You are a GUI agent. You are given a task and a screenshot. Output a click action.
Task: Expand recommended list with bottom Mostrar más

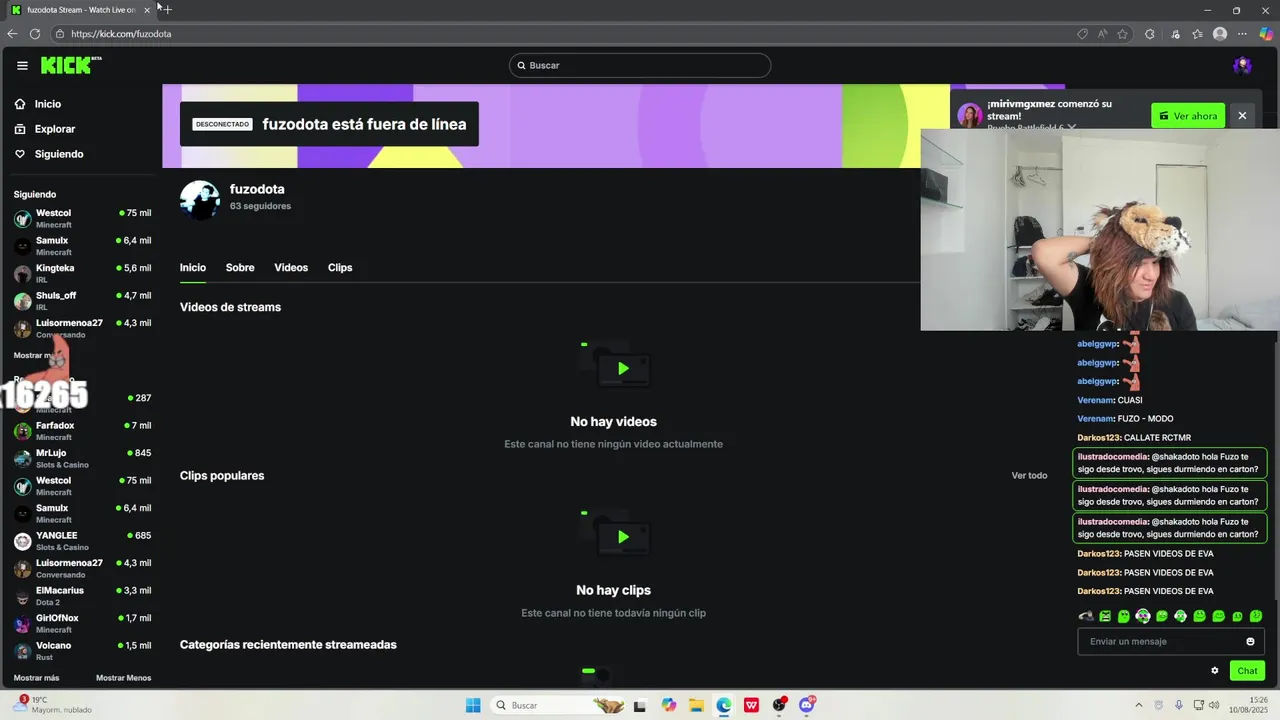[36, 678]
